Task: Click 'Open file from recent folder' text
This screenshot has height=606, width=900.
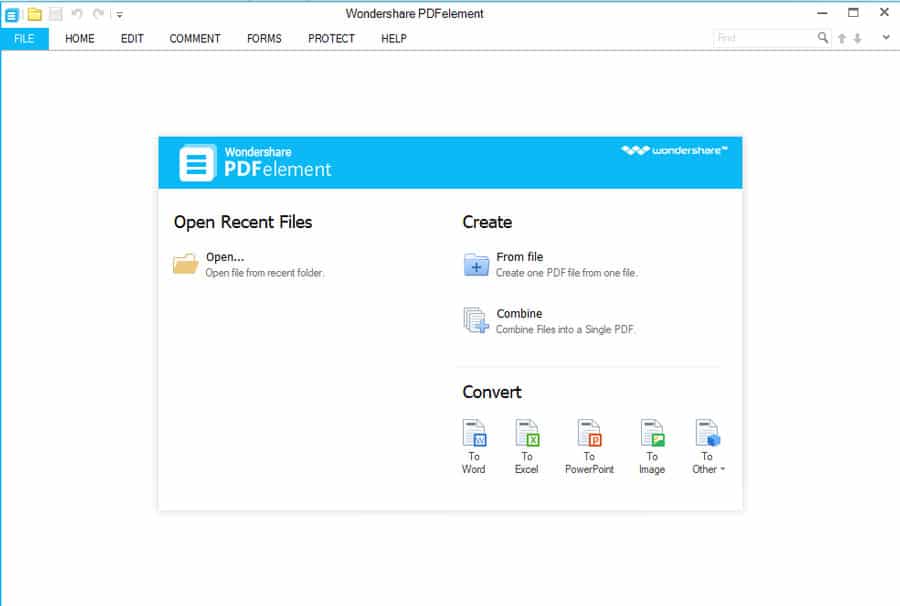Action: point(265,273)
